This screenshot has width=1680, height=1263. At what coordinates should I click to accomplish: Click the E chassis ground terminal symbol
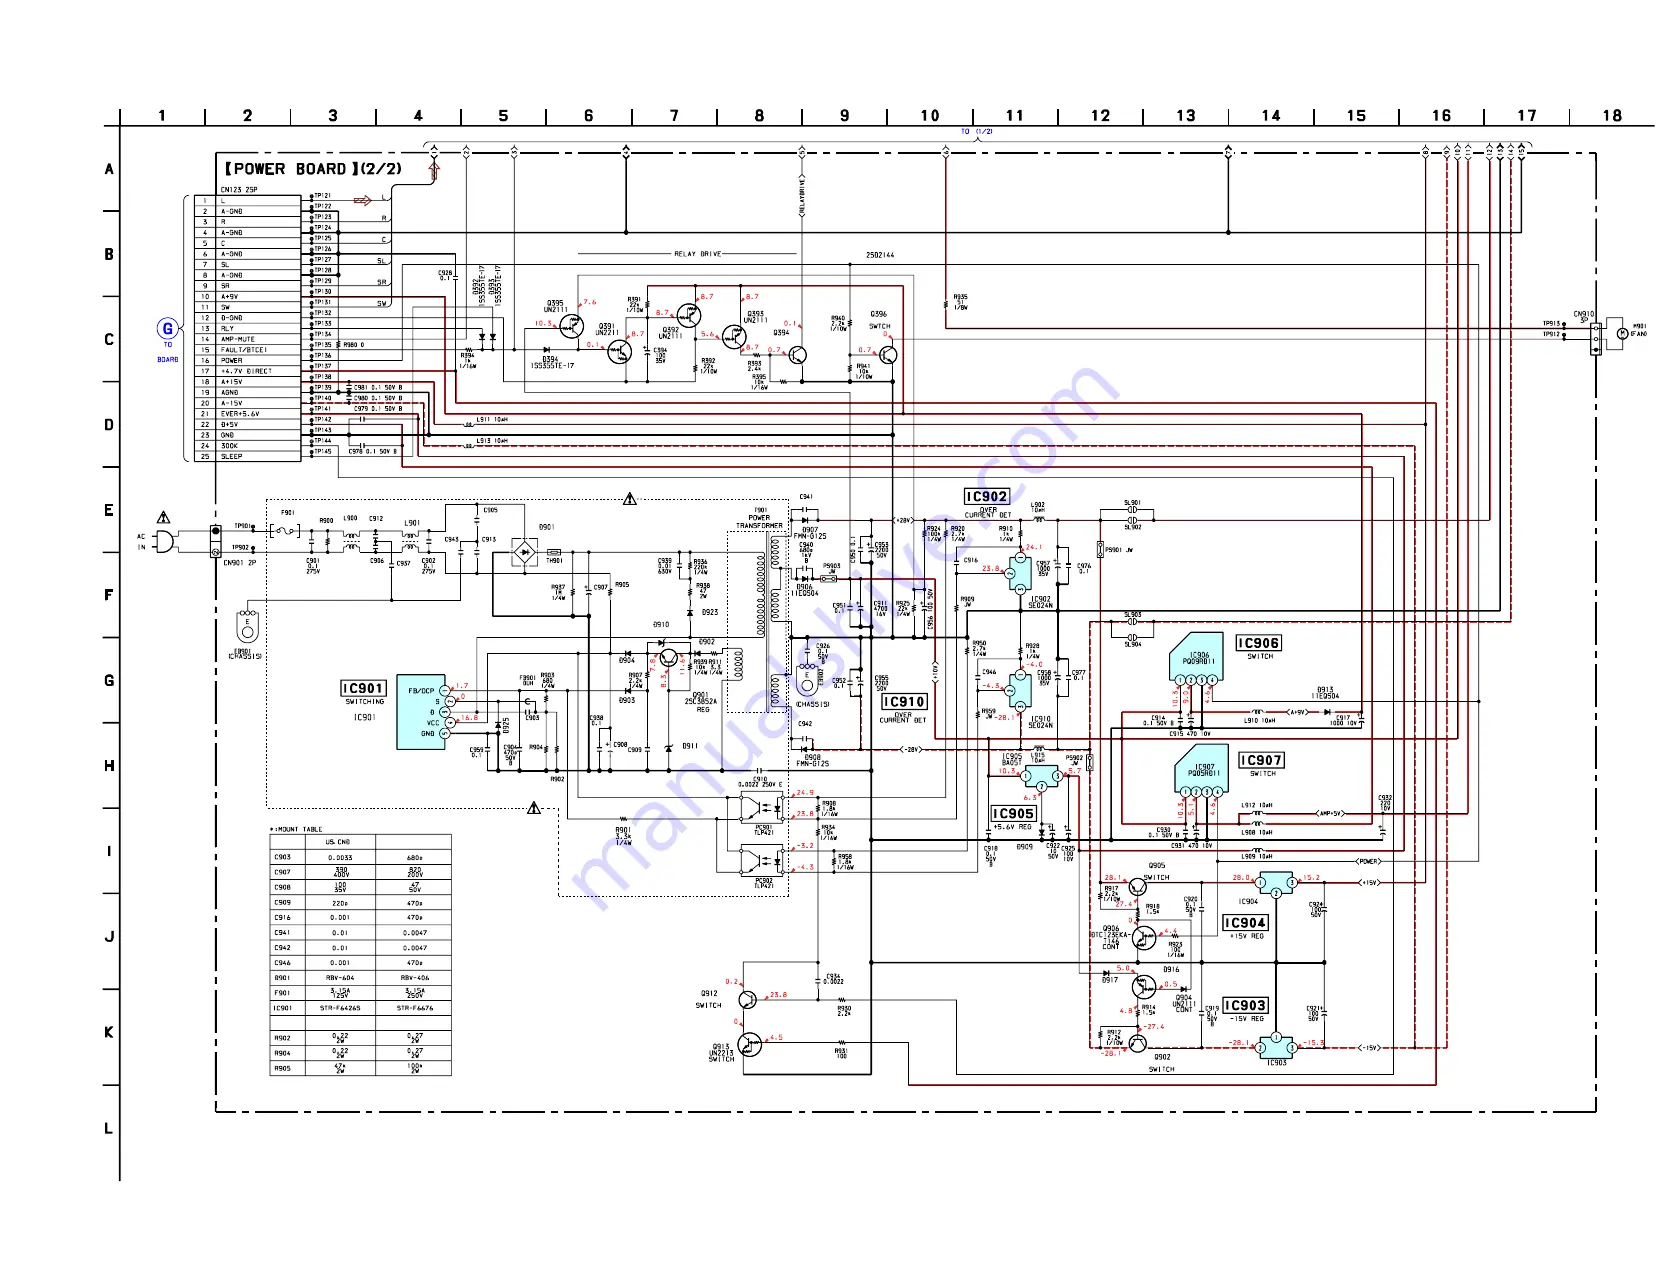(247, 627)
